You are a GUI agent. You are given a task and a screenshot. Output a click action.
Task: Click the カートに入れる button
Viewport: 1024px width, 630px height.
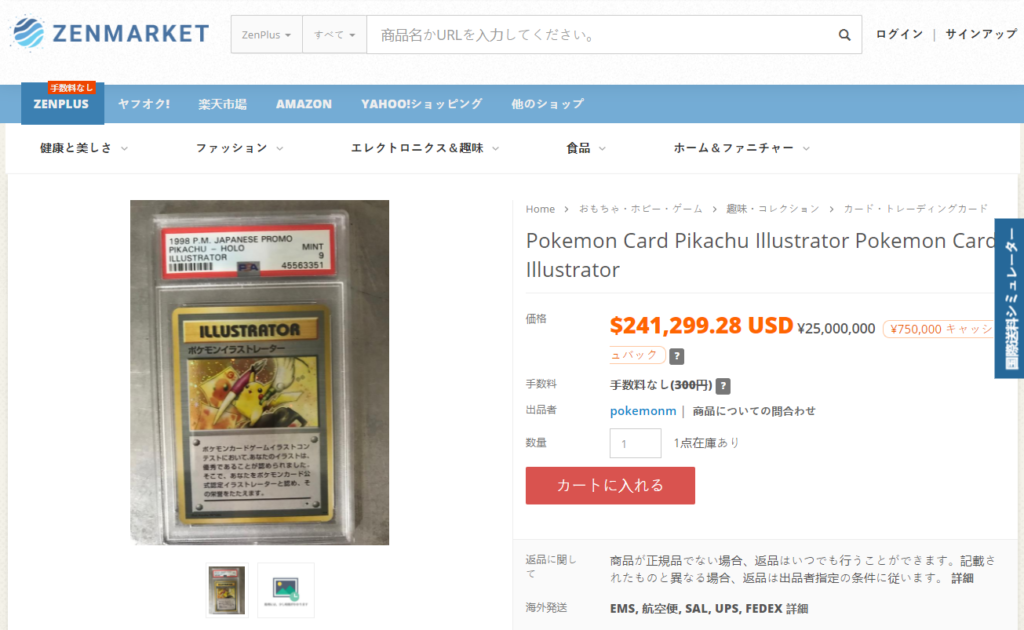[610, 485]
